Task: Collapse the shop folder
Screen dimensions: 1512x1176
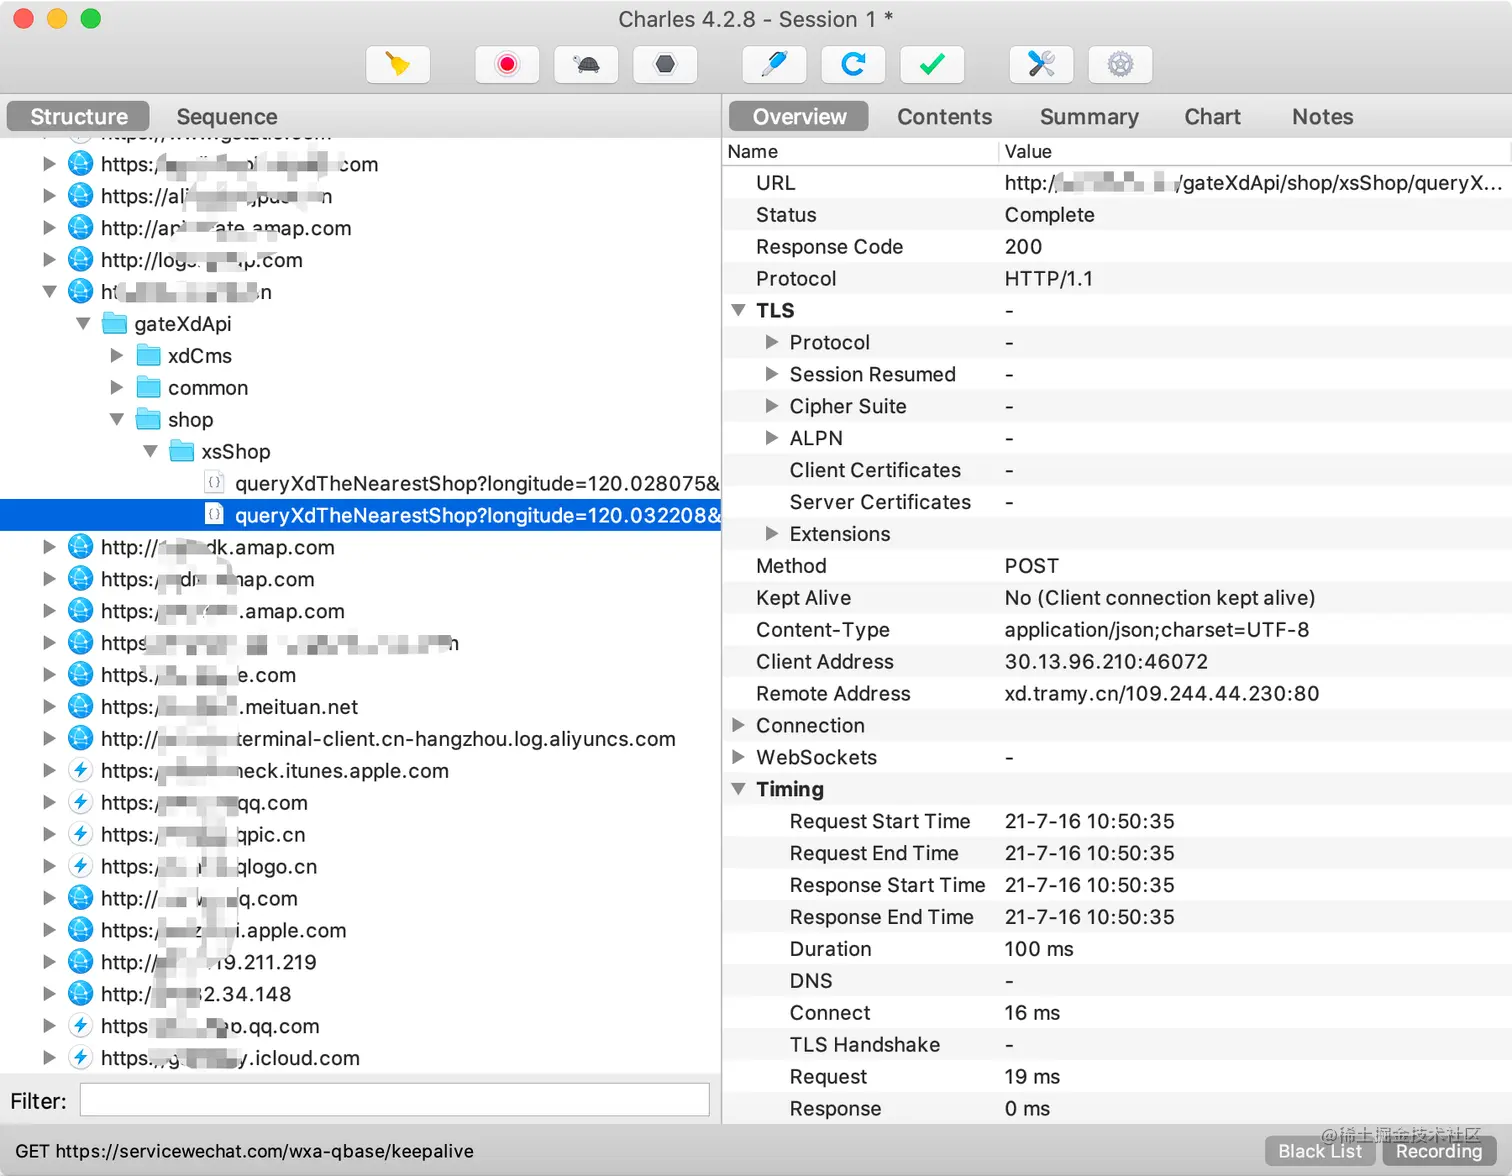Action: [x=117, y=420]
